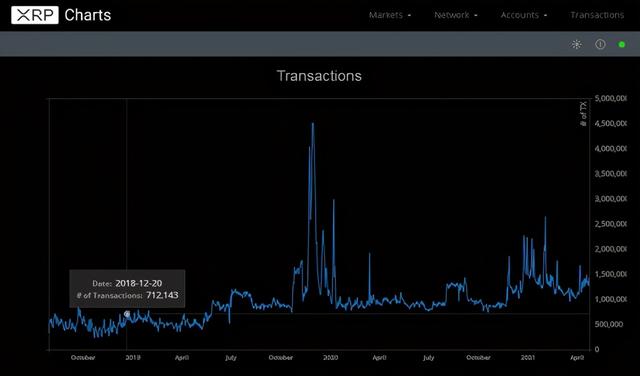Viewport: 640px width, 376px height.
Task: Click the 4,500,000 y-axis label
Action: pyautogui.click(x=611, y=124)
